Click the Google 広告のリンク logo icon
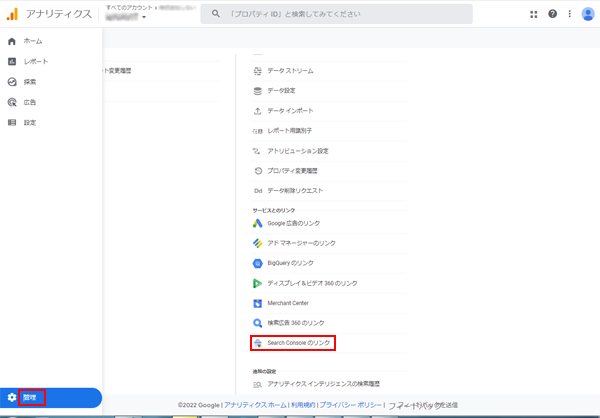This screenshot has width=600, height=418. coord(257,223)
